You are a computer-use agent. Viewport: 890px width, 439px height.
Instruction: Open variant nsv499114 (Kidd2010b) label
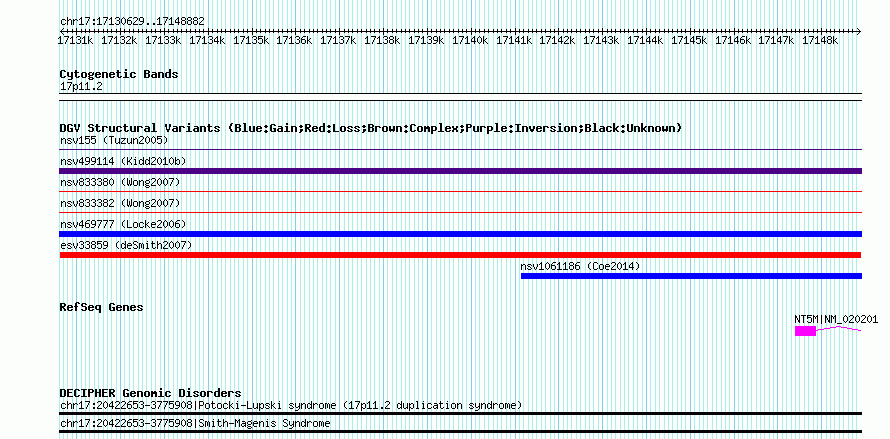(x=123, y=161)
